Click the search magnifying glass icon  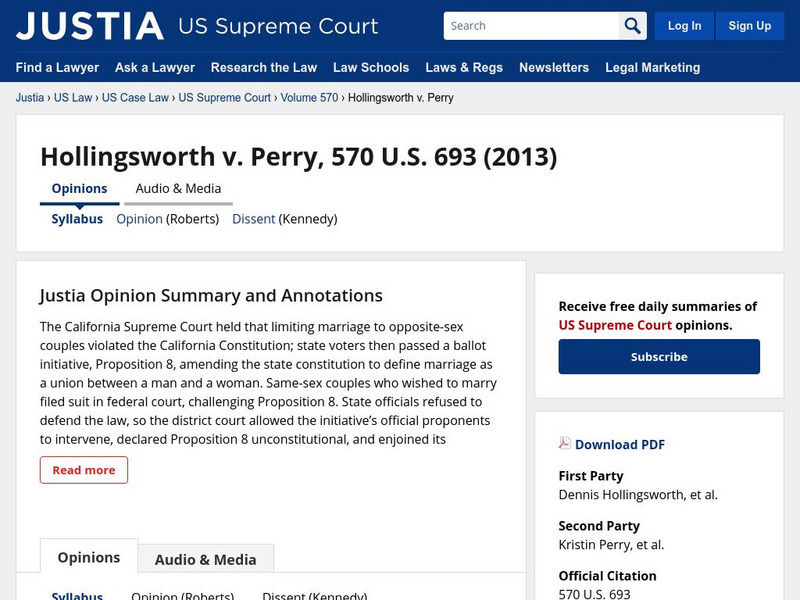pos(632,25)
